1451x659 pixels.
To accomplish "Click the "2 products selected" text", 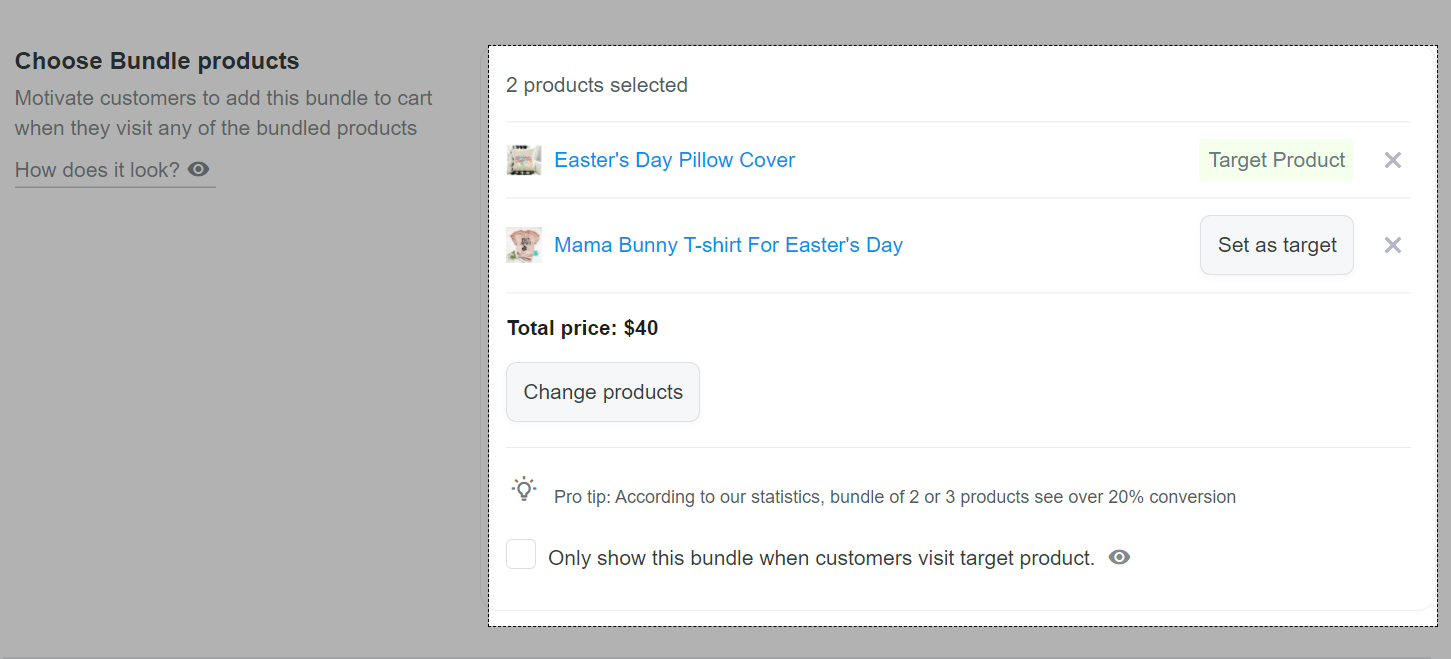I will 597,85.
